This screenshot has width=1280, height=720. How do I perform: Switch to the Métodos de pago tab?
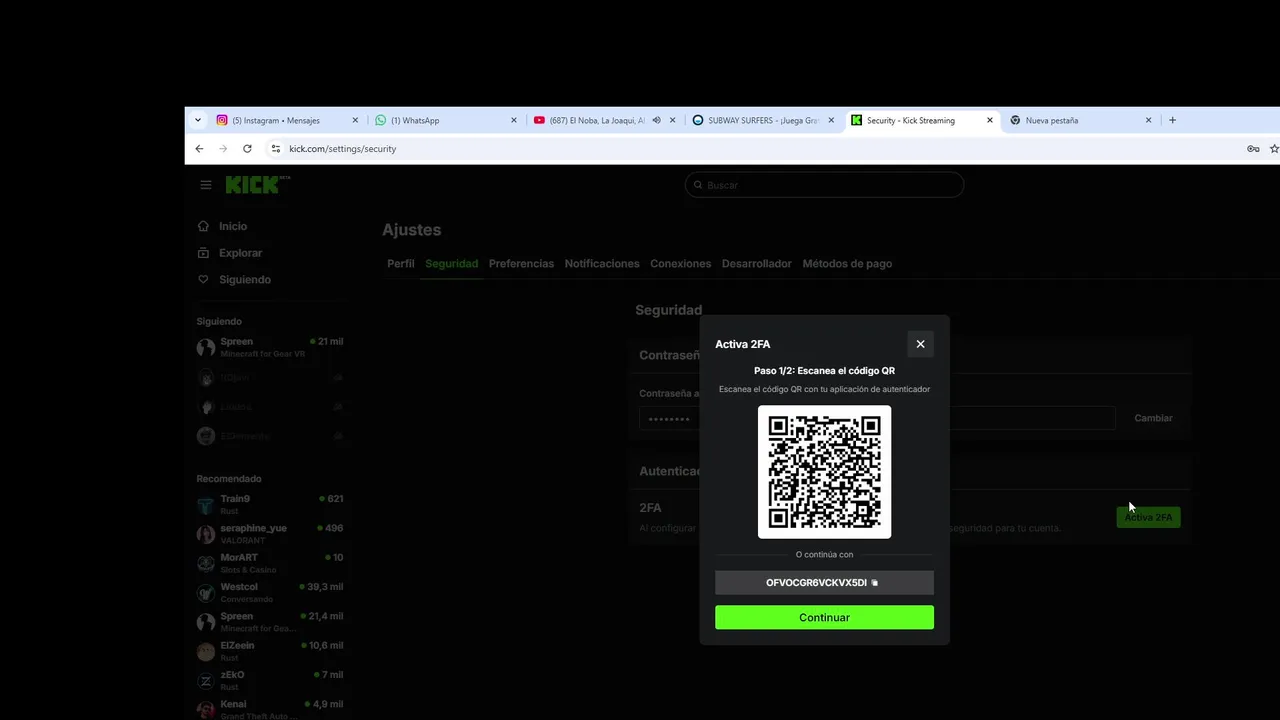(x=847, y=264)
